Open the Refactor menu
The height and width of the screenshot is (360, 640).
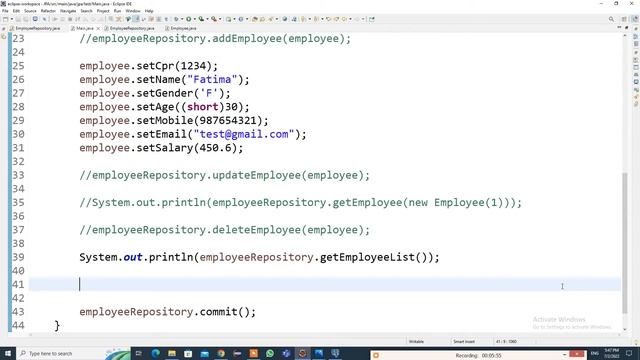tap(48, 11)
